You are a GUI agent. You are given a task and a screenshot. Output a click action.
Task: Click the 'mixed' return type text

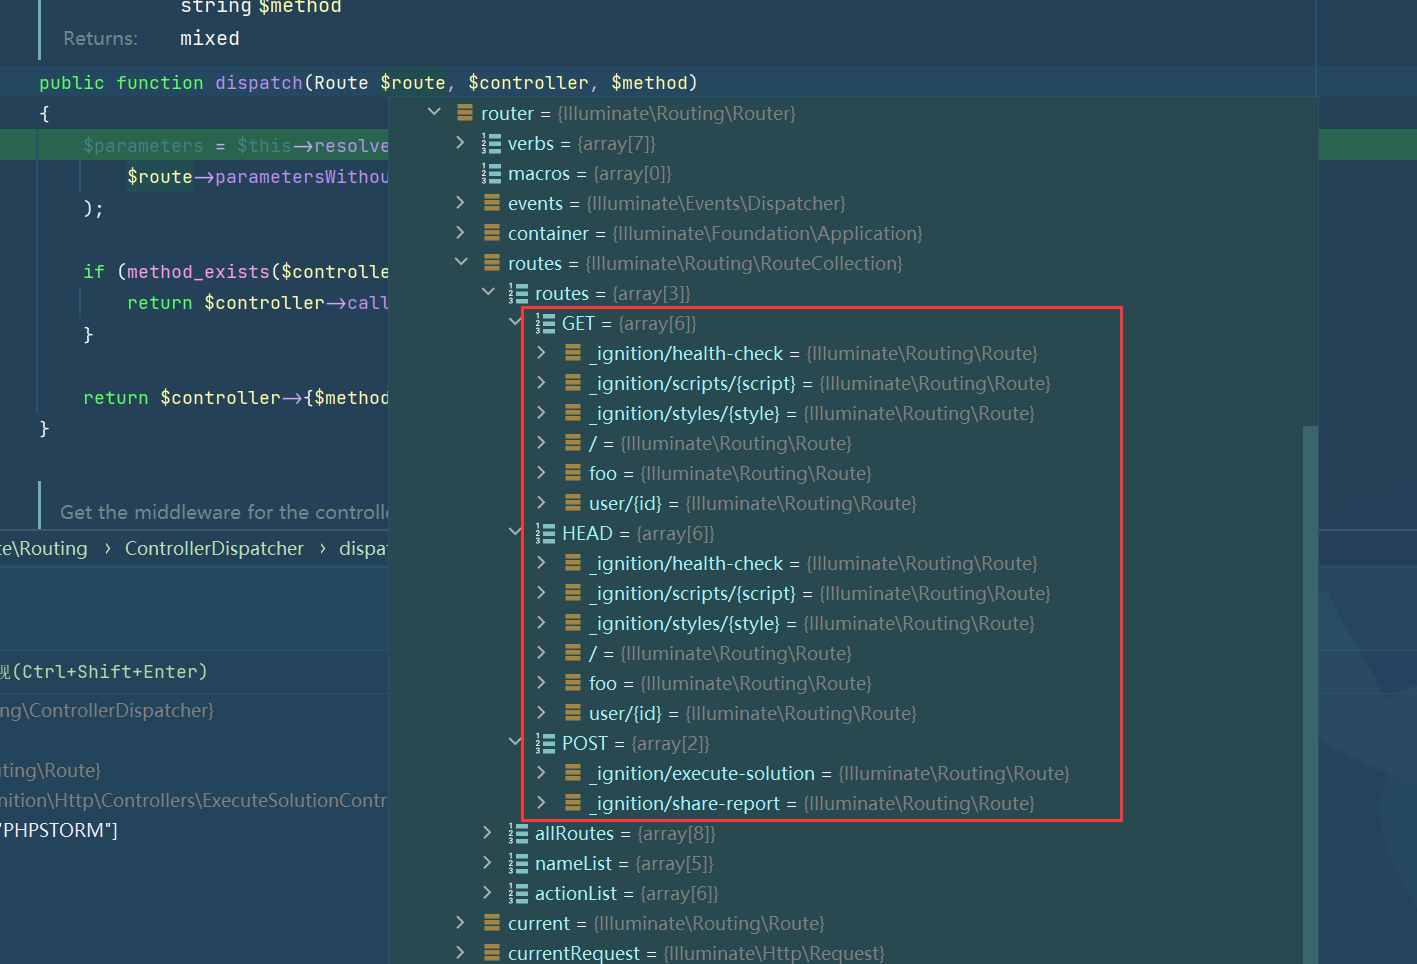click(x=210, y=39)
